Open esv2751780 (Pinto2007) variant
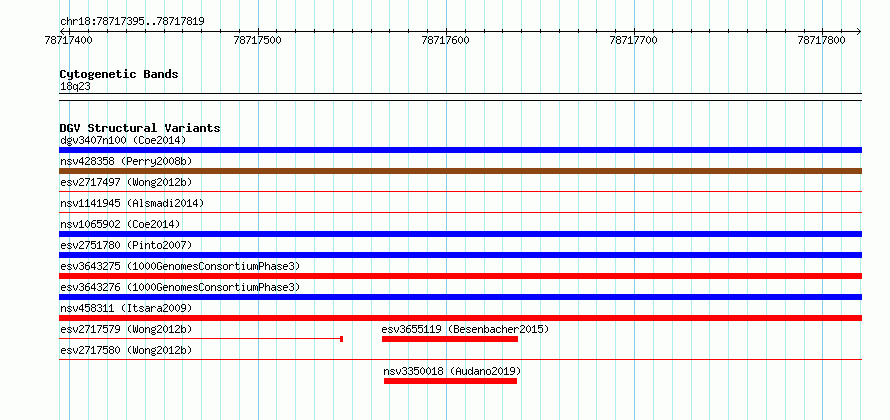 click(126, 245)
